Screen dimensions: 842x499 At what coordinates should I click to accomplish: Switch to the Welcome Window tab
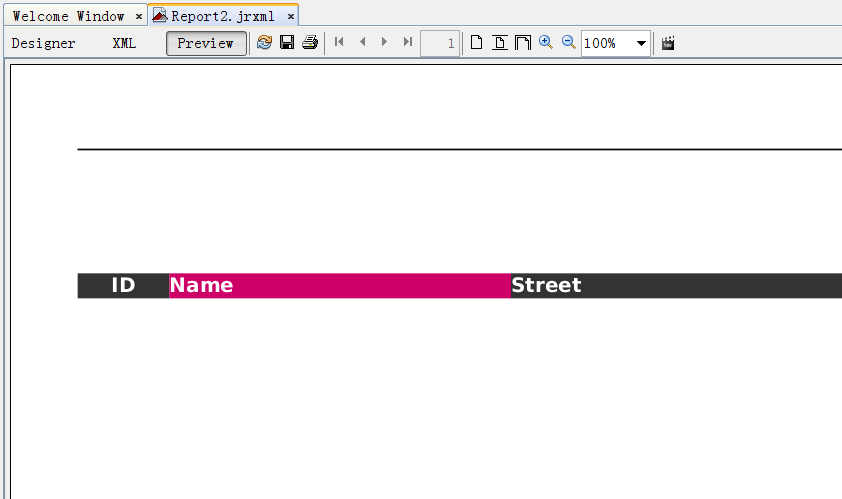tap(68, 16)
